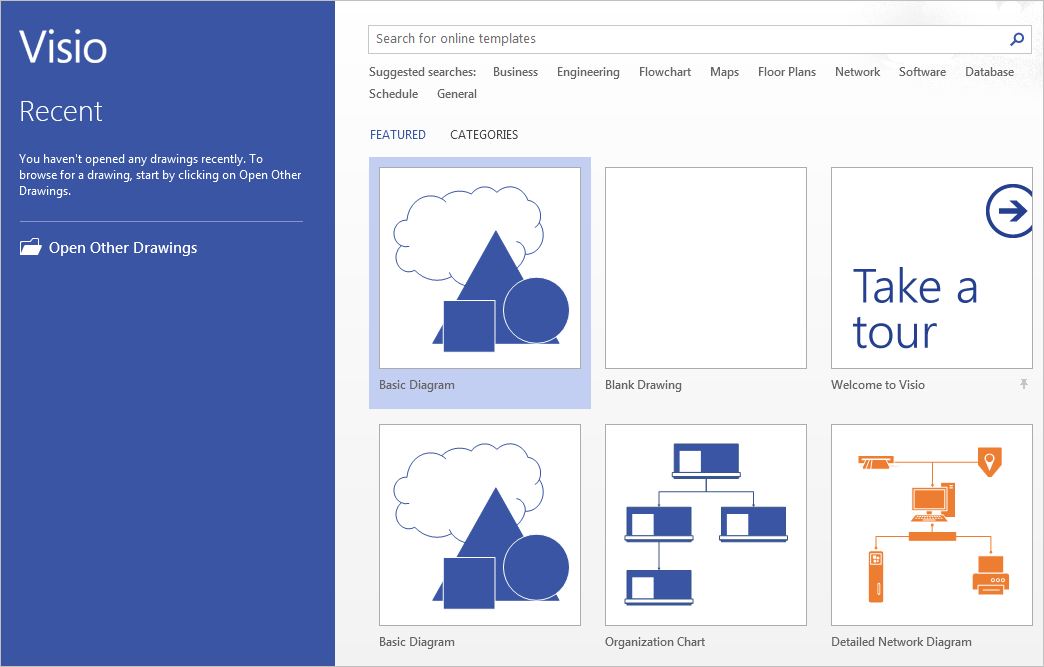Click the Visio title in the sidebar
This screenshot has width=1044, height=667.
(63, 47)
